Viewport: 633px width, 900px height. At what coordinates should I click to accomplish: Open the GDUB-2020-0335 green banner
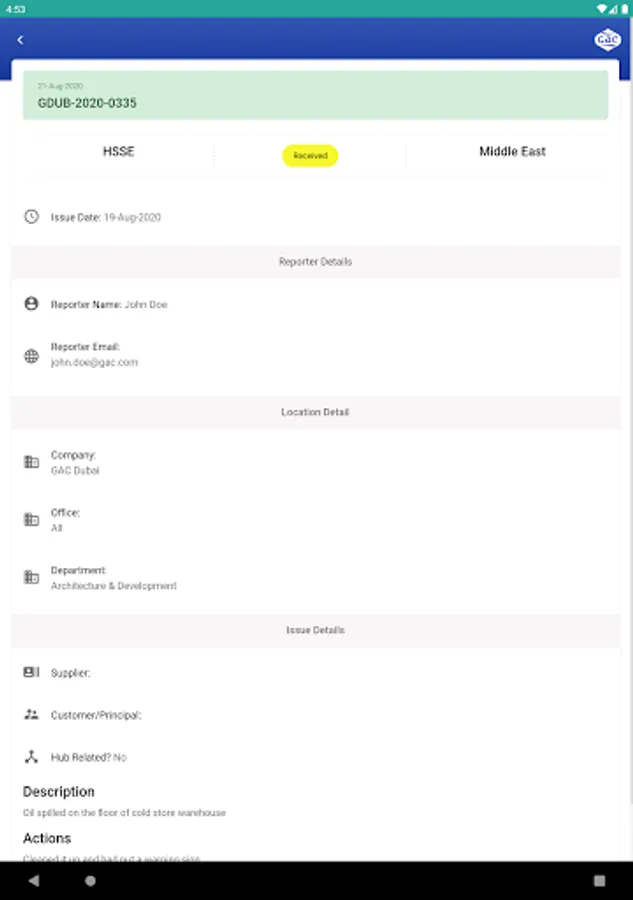pyautogui.click(x=315, y=96)
